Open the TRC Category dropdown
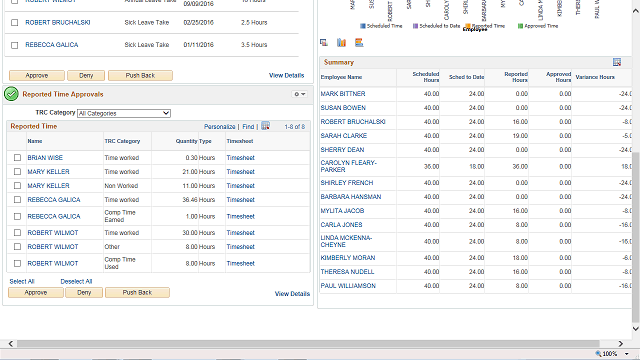 point(124,113)
